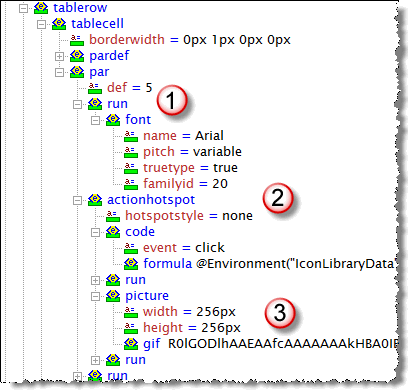Collapse the picture node
The image size is (408, 390).
95,296
